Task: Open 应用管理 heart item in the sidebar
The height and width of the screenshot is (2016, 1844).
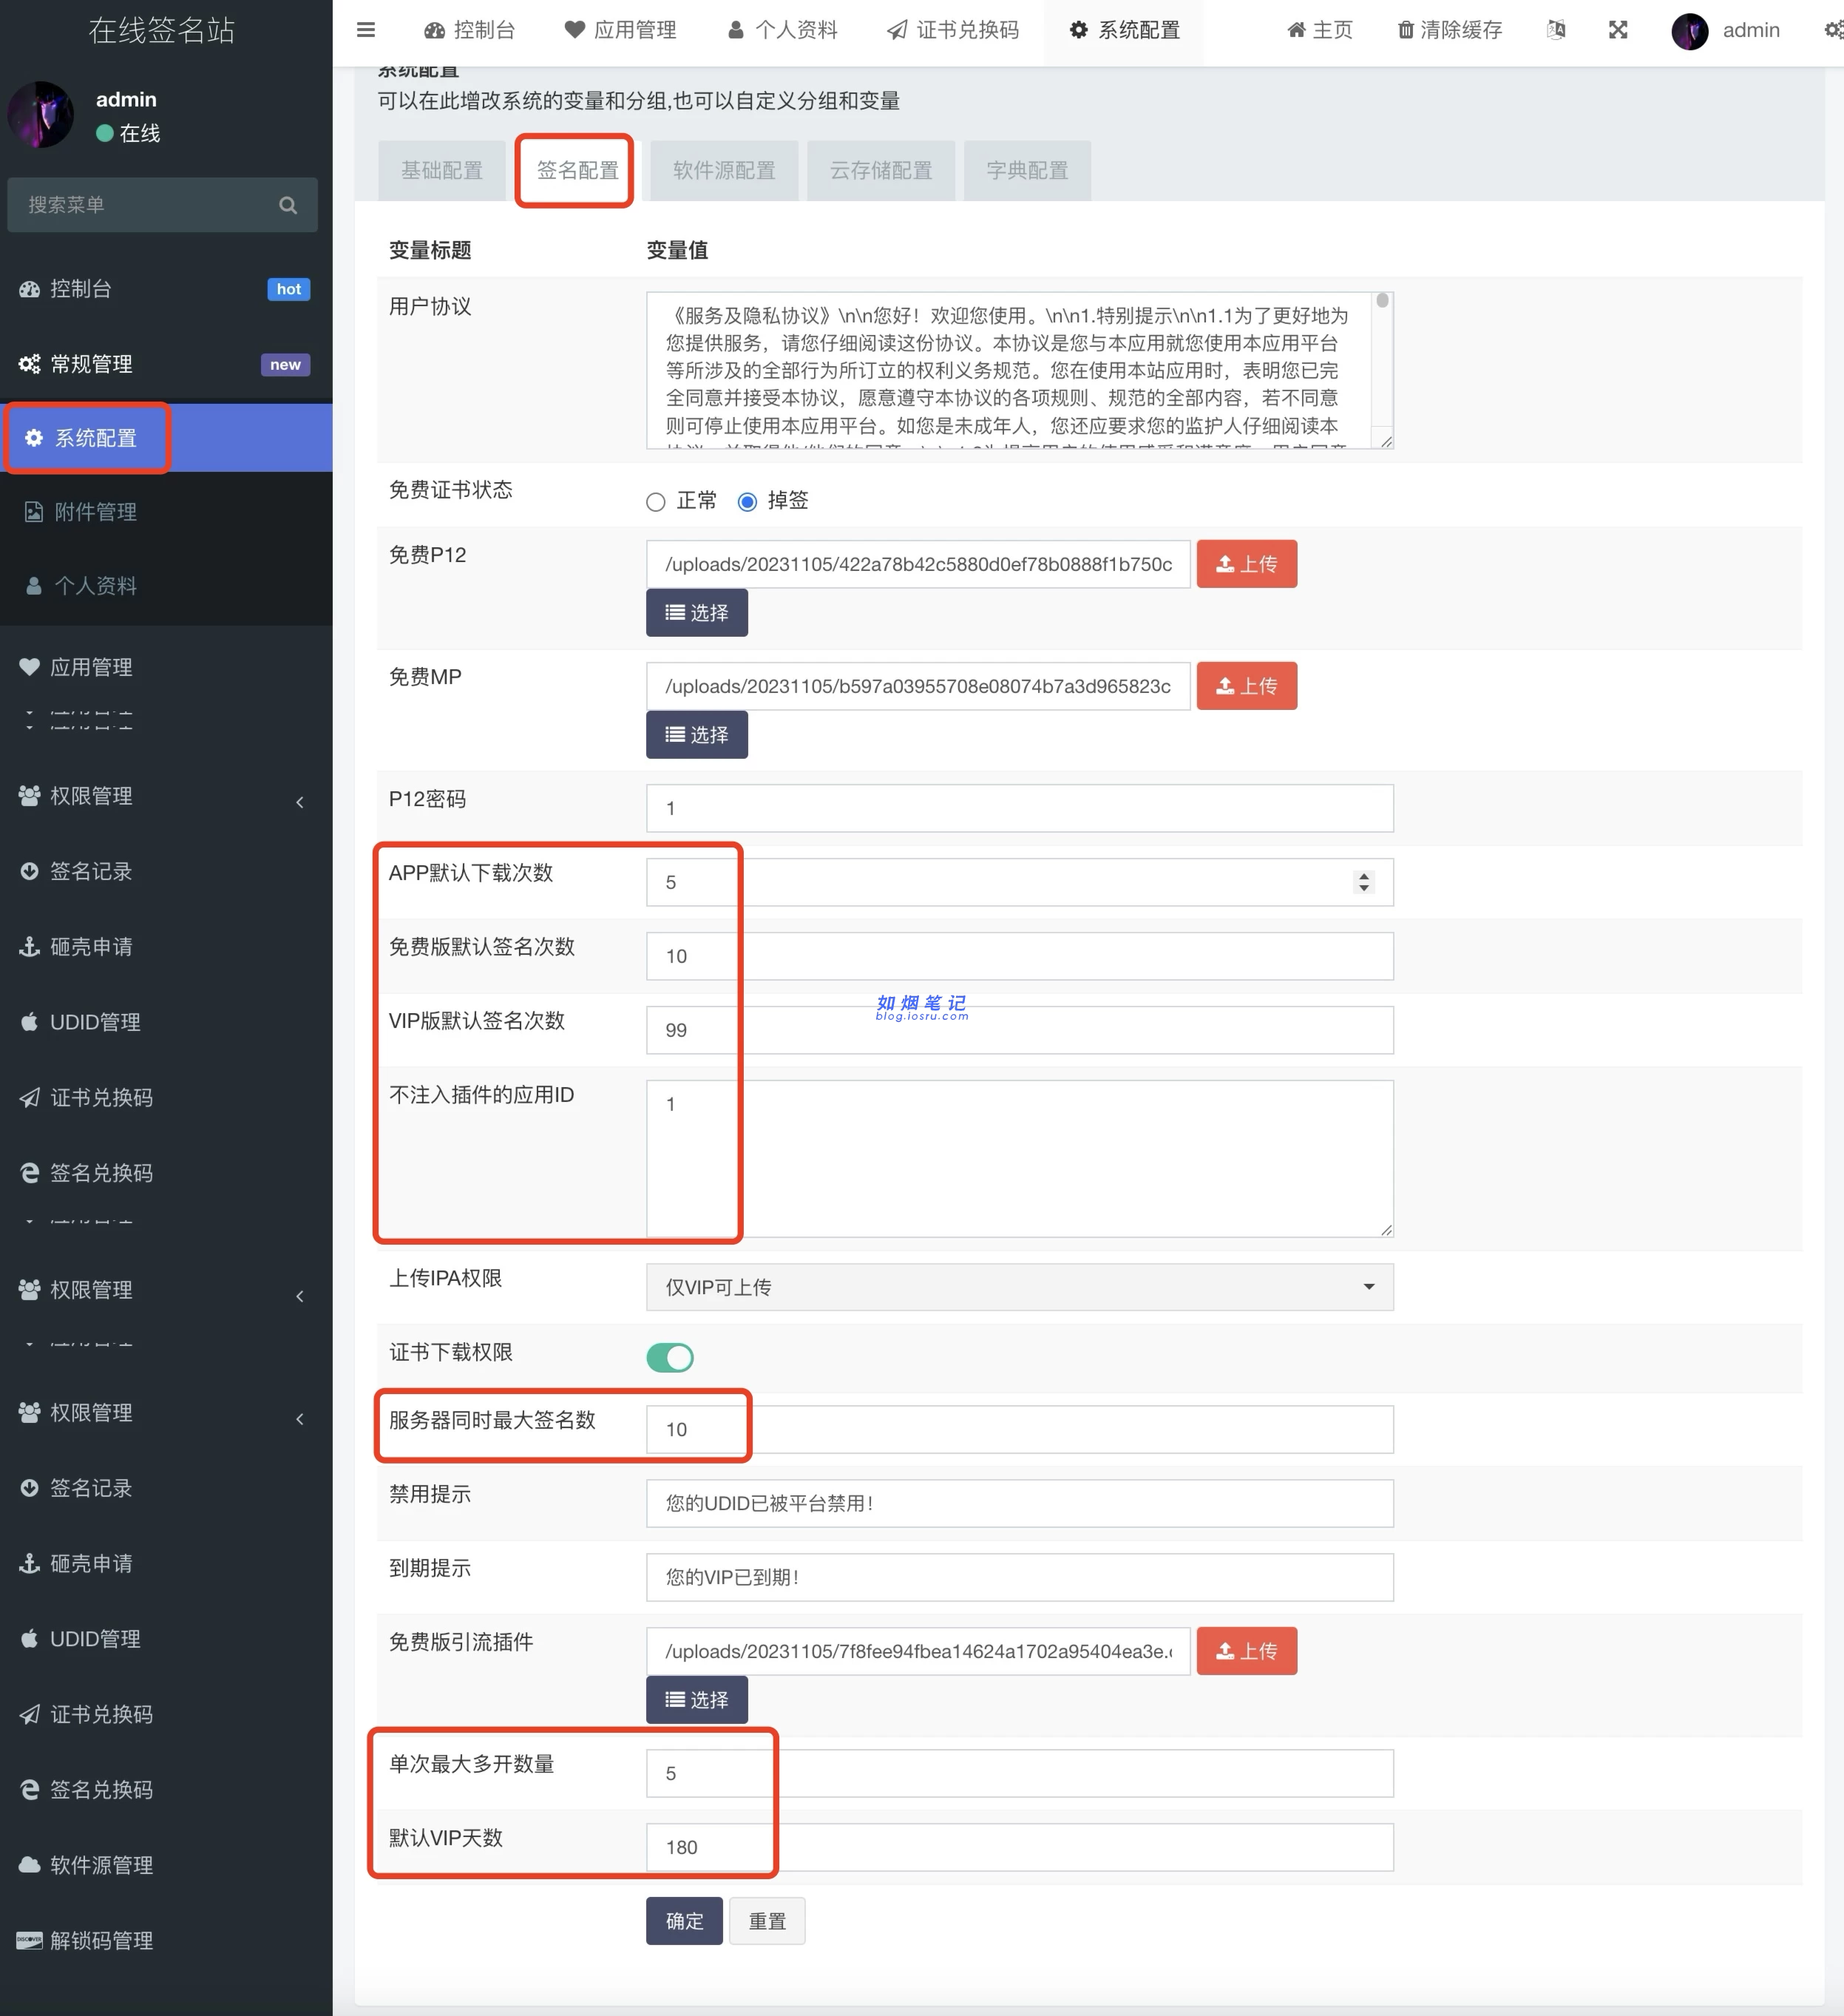Action: pos(166,667)
